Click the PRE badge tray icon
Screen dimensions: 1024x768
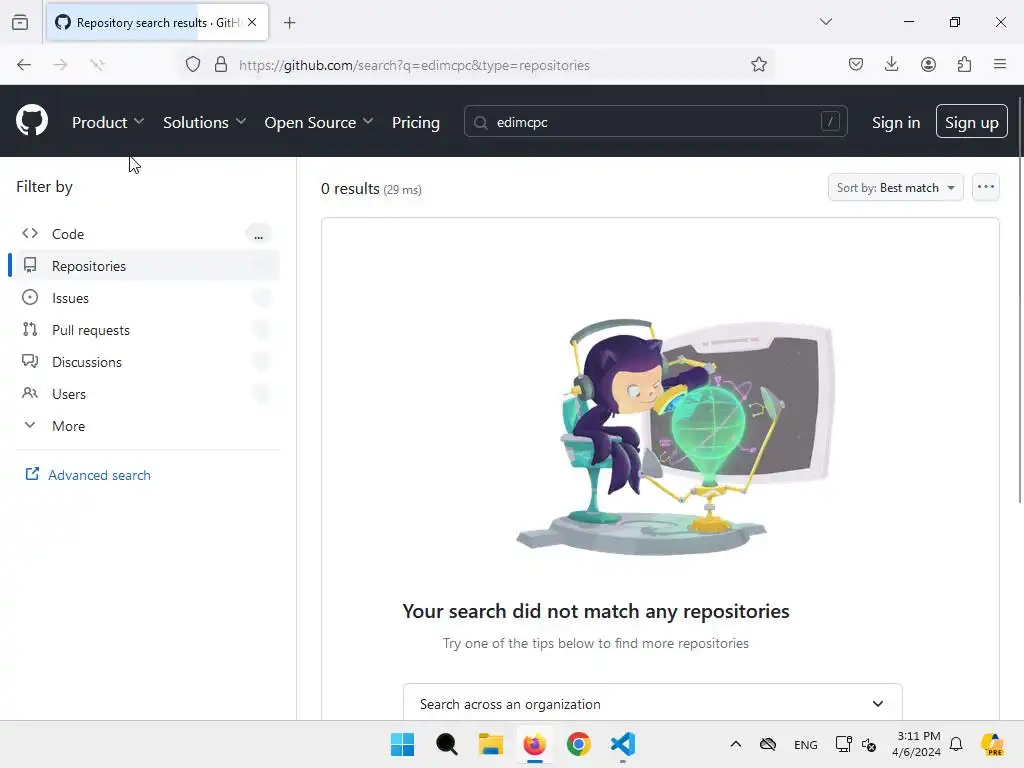(x=992, y=744)
